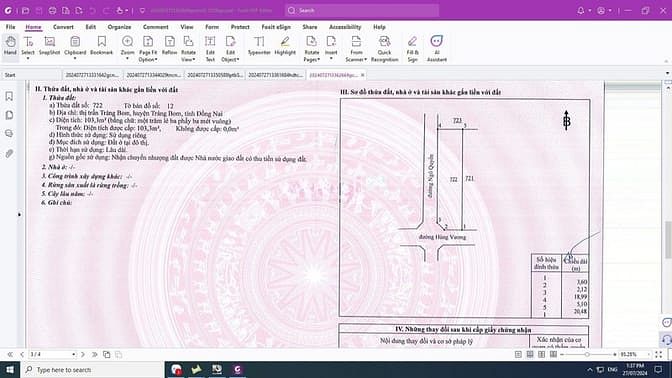Go to the first page
Screen dimensions: 672x378
[x=10, y=354]
